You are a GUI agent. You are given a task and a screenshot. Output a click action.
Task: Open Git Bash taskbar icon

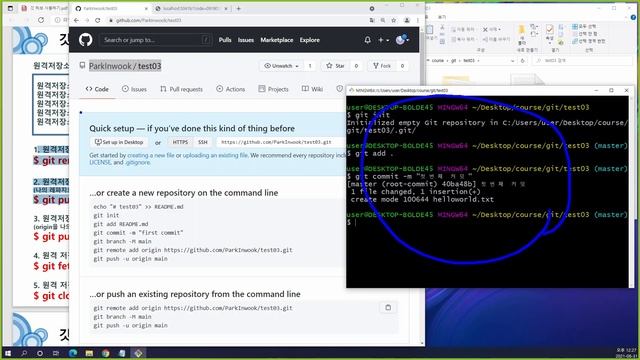[x=138, y=353]
